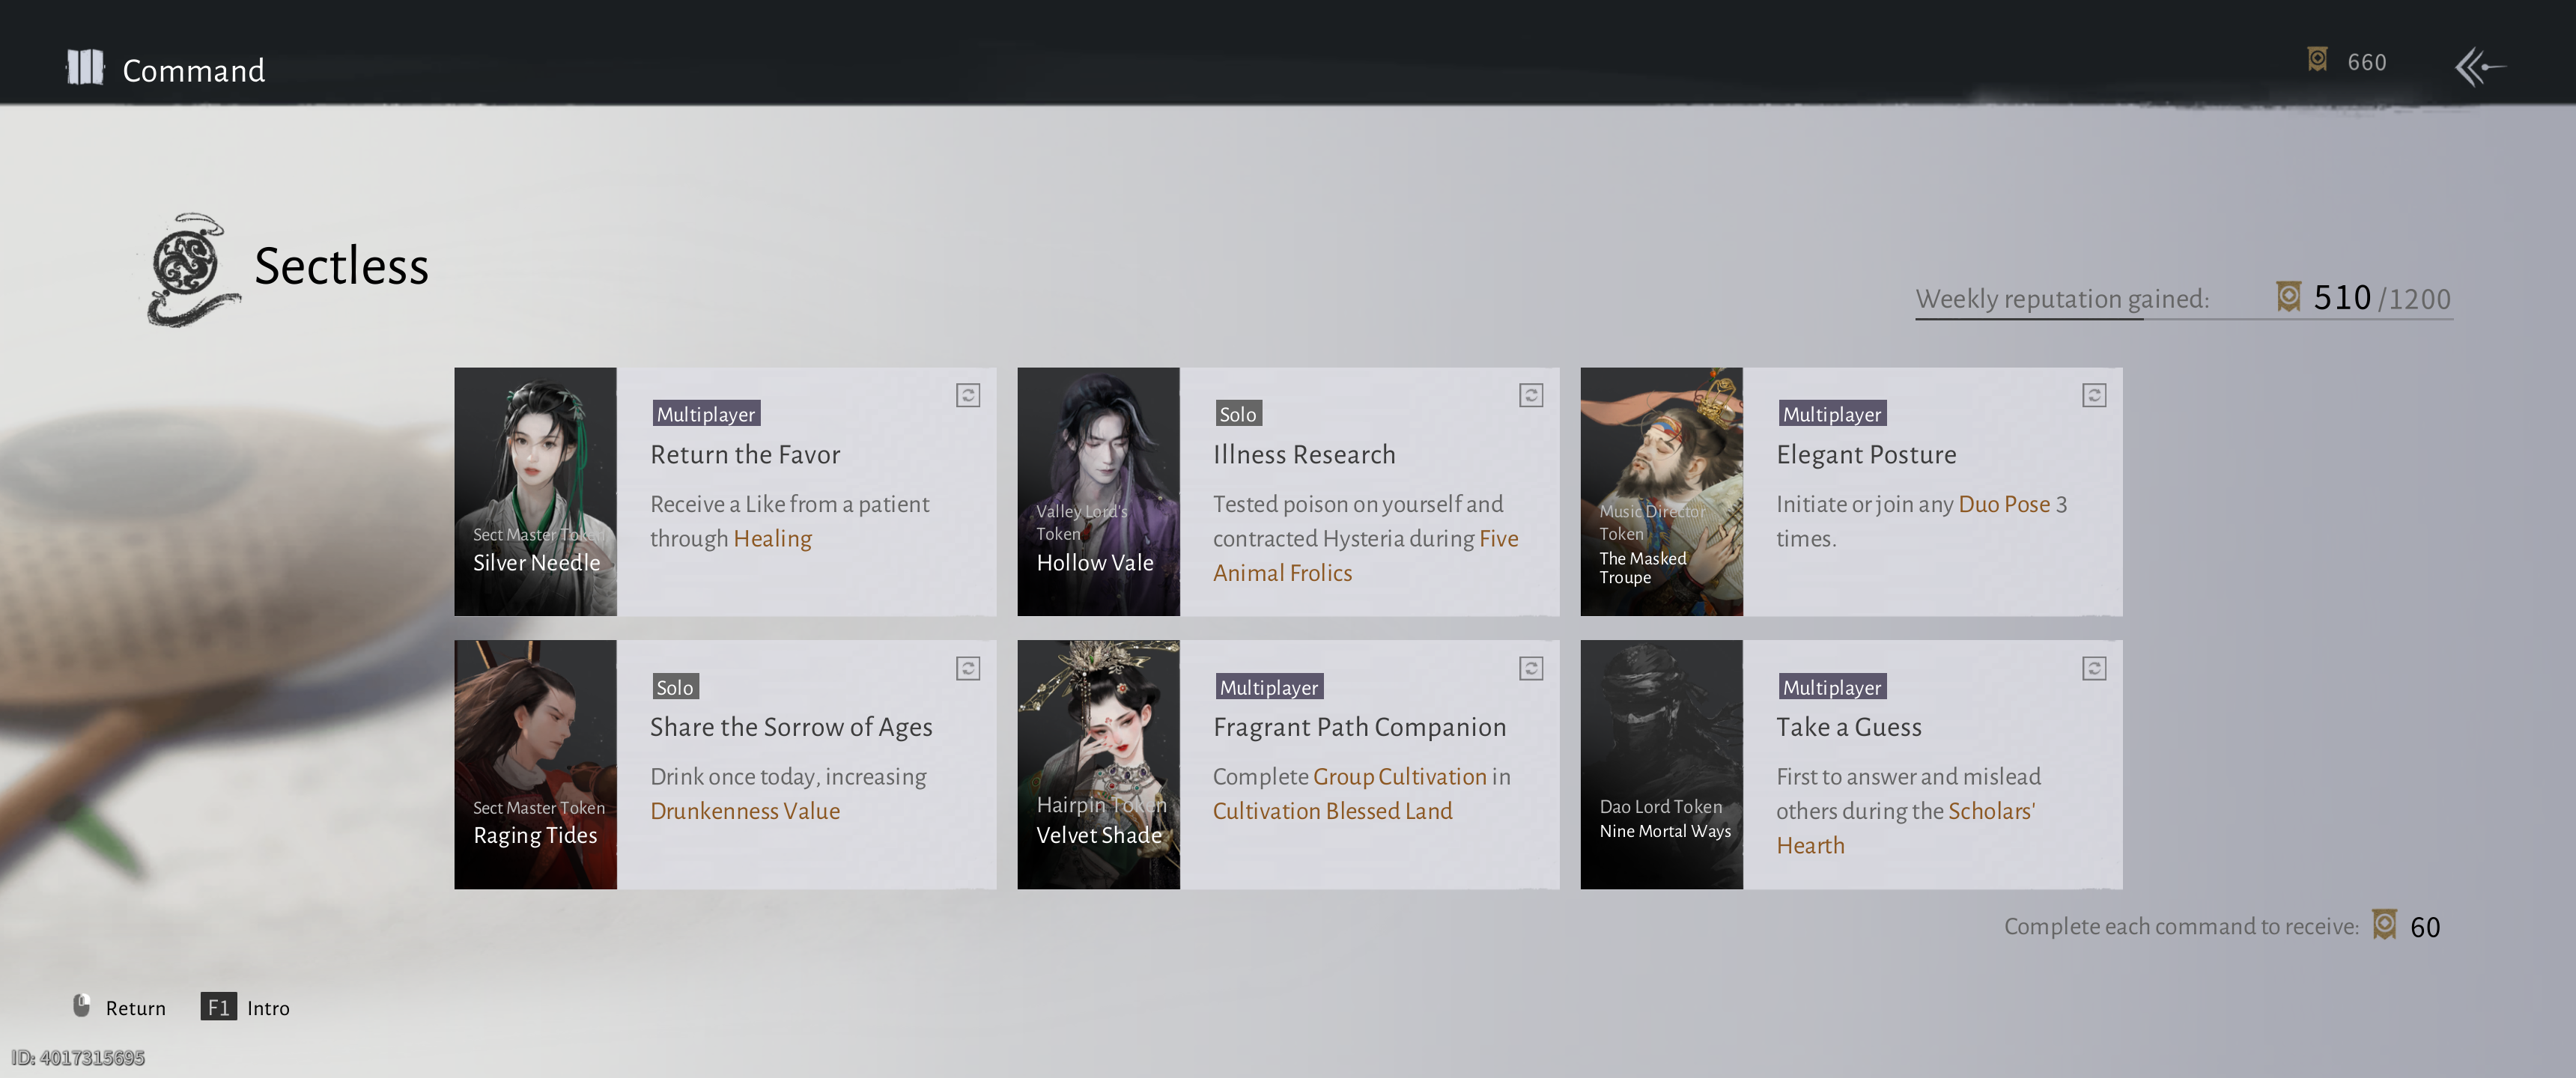This screenshot has height=1078, width=2576.
Task: Click the Command book icon
Action: point(85,68)
